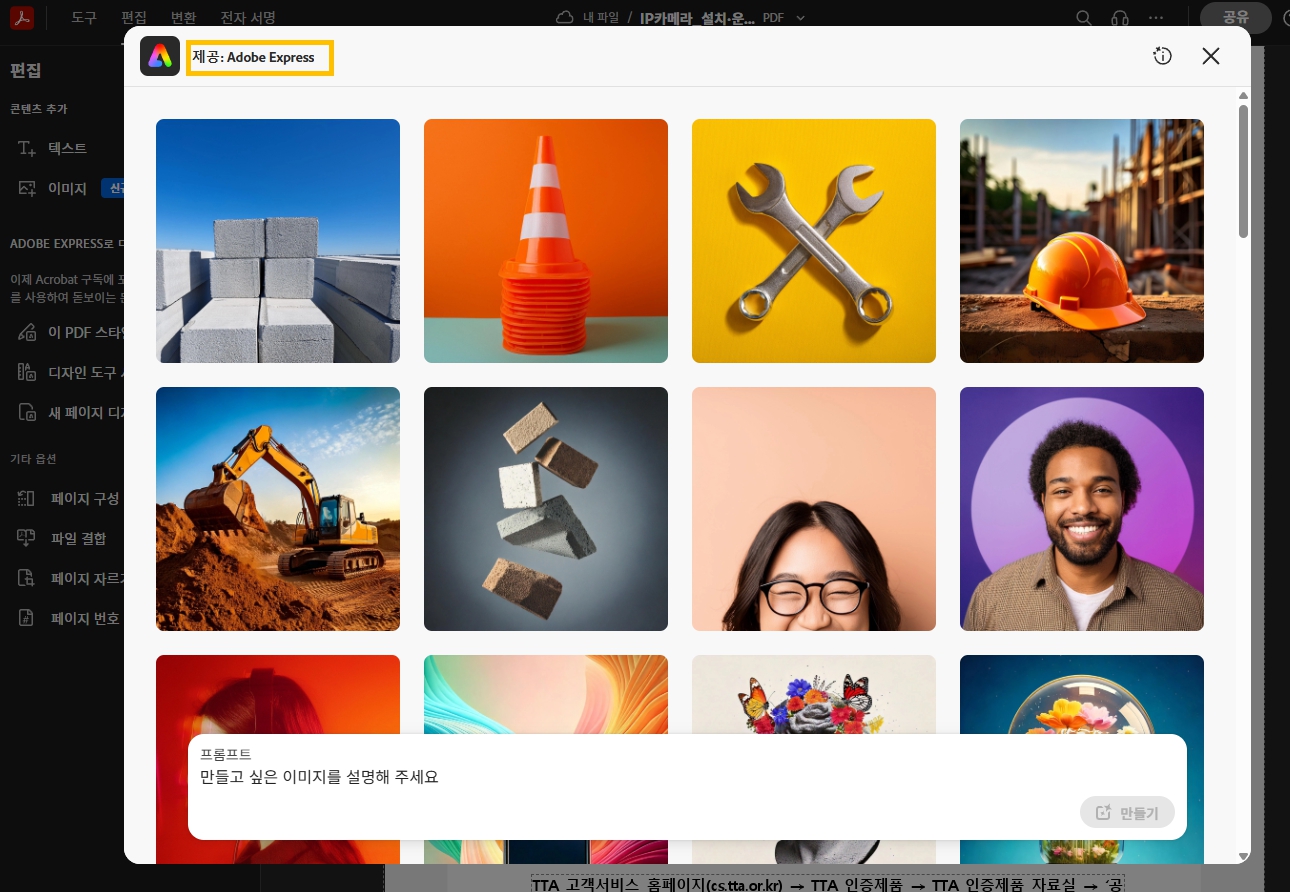Select the floating bricks thumbnail
1290x892 pixels.
click(546, 509)
